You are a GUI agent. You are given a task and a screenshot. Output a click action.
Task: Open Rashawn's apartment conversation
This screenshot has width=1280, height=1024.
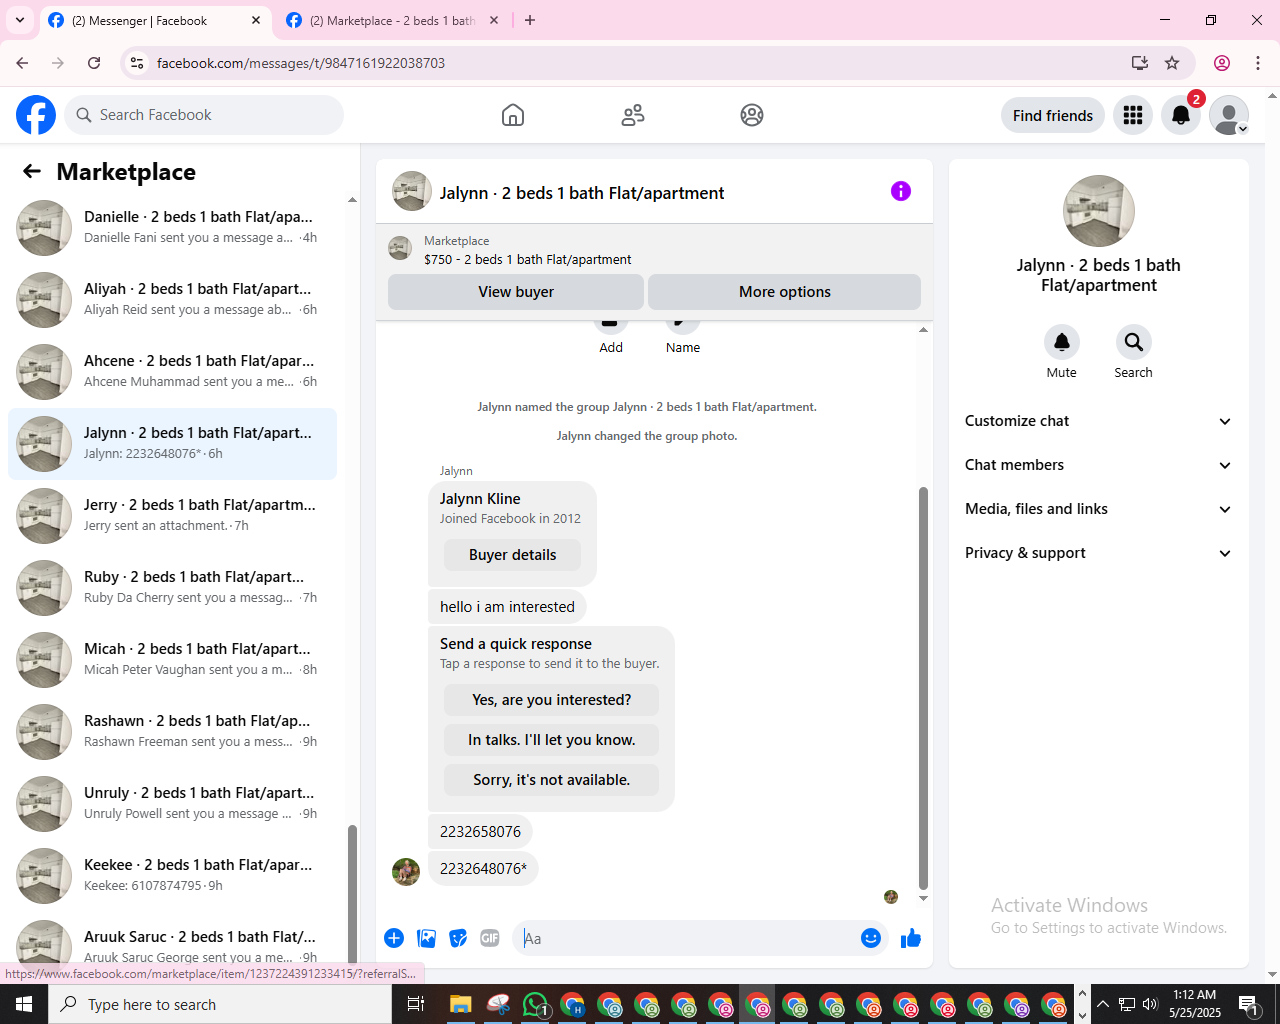172,732
